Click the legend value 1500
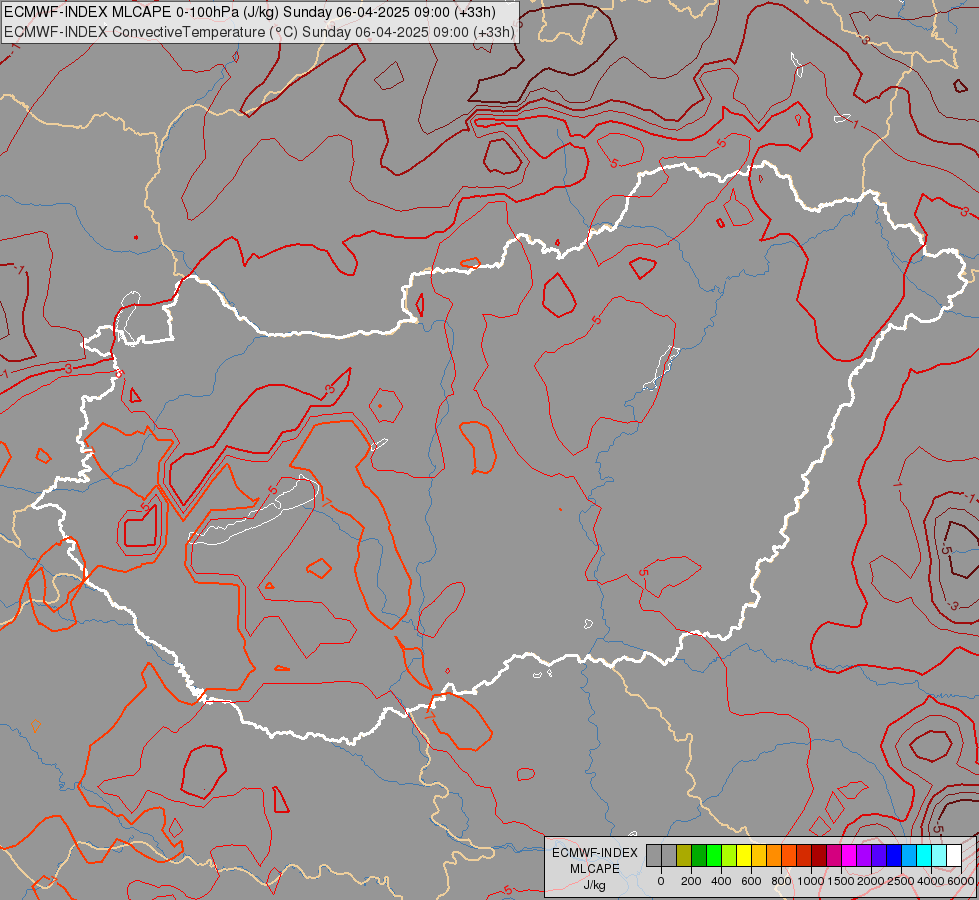Image resolution: width=979 pixels, height=900 pixels. (x=842, y=881)
